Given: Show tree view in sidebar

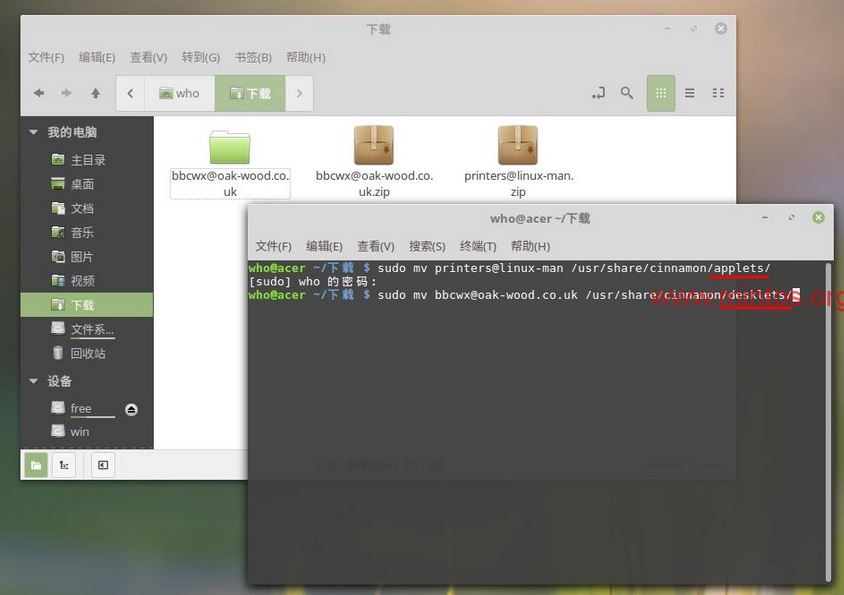Looking at the screenshot, I should click(x=64, y=464).
